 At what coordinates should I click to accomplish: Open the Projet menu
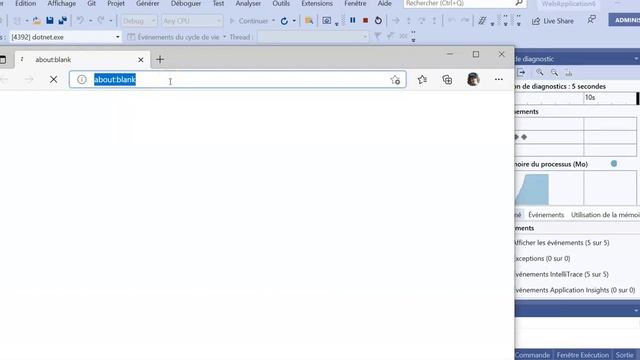pos(116,3)
